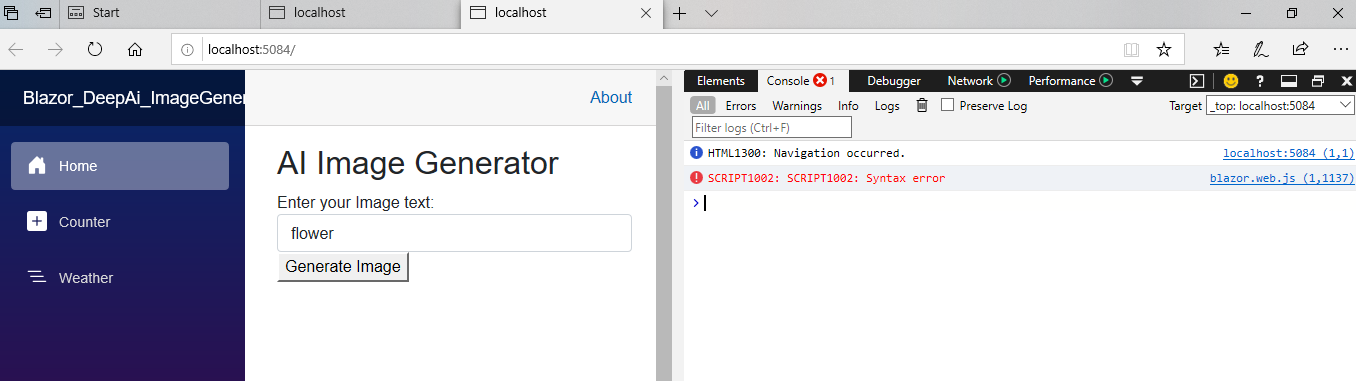Open the Favorites hub icon
Image resolution: width=1356 pixels, height=381 pixels.
[1221, 49]
